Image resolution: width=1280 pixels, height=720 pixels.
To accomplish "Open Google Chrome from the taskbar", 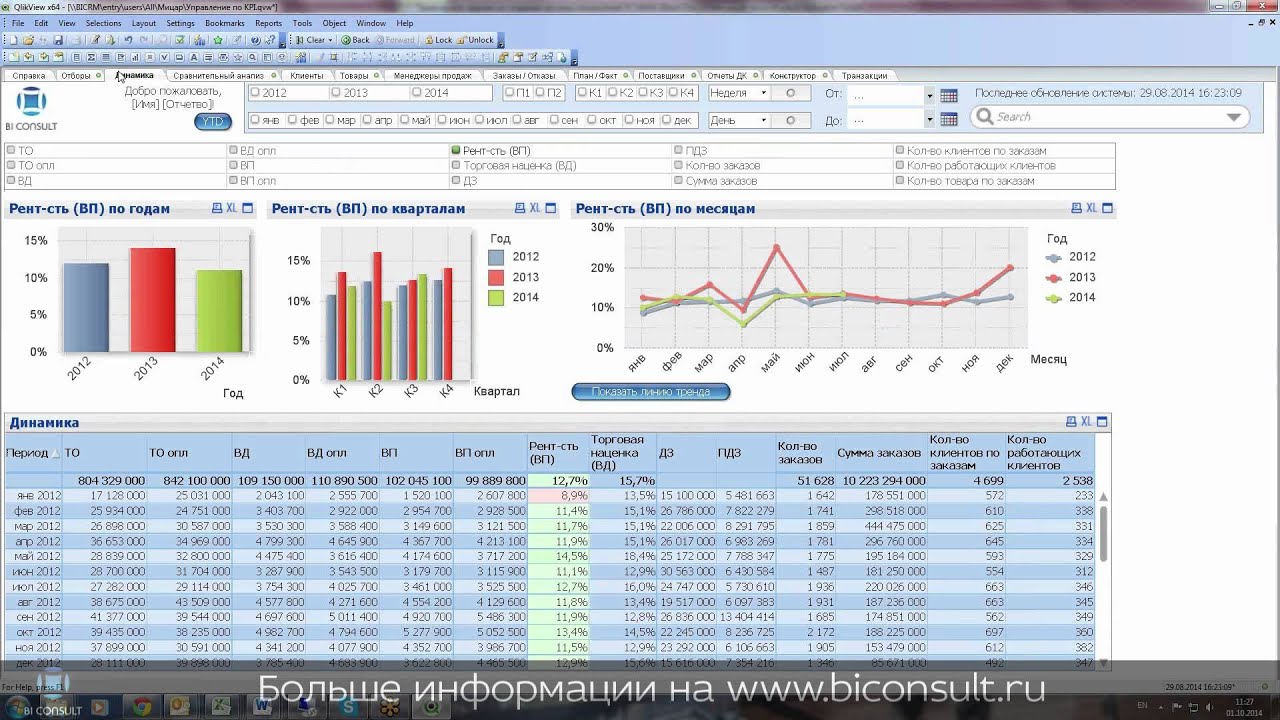I will [x=141, y=707].
